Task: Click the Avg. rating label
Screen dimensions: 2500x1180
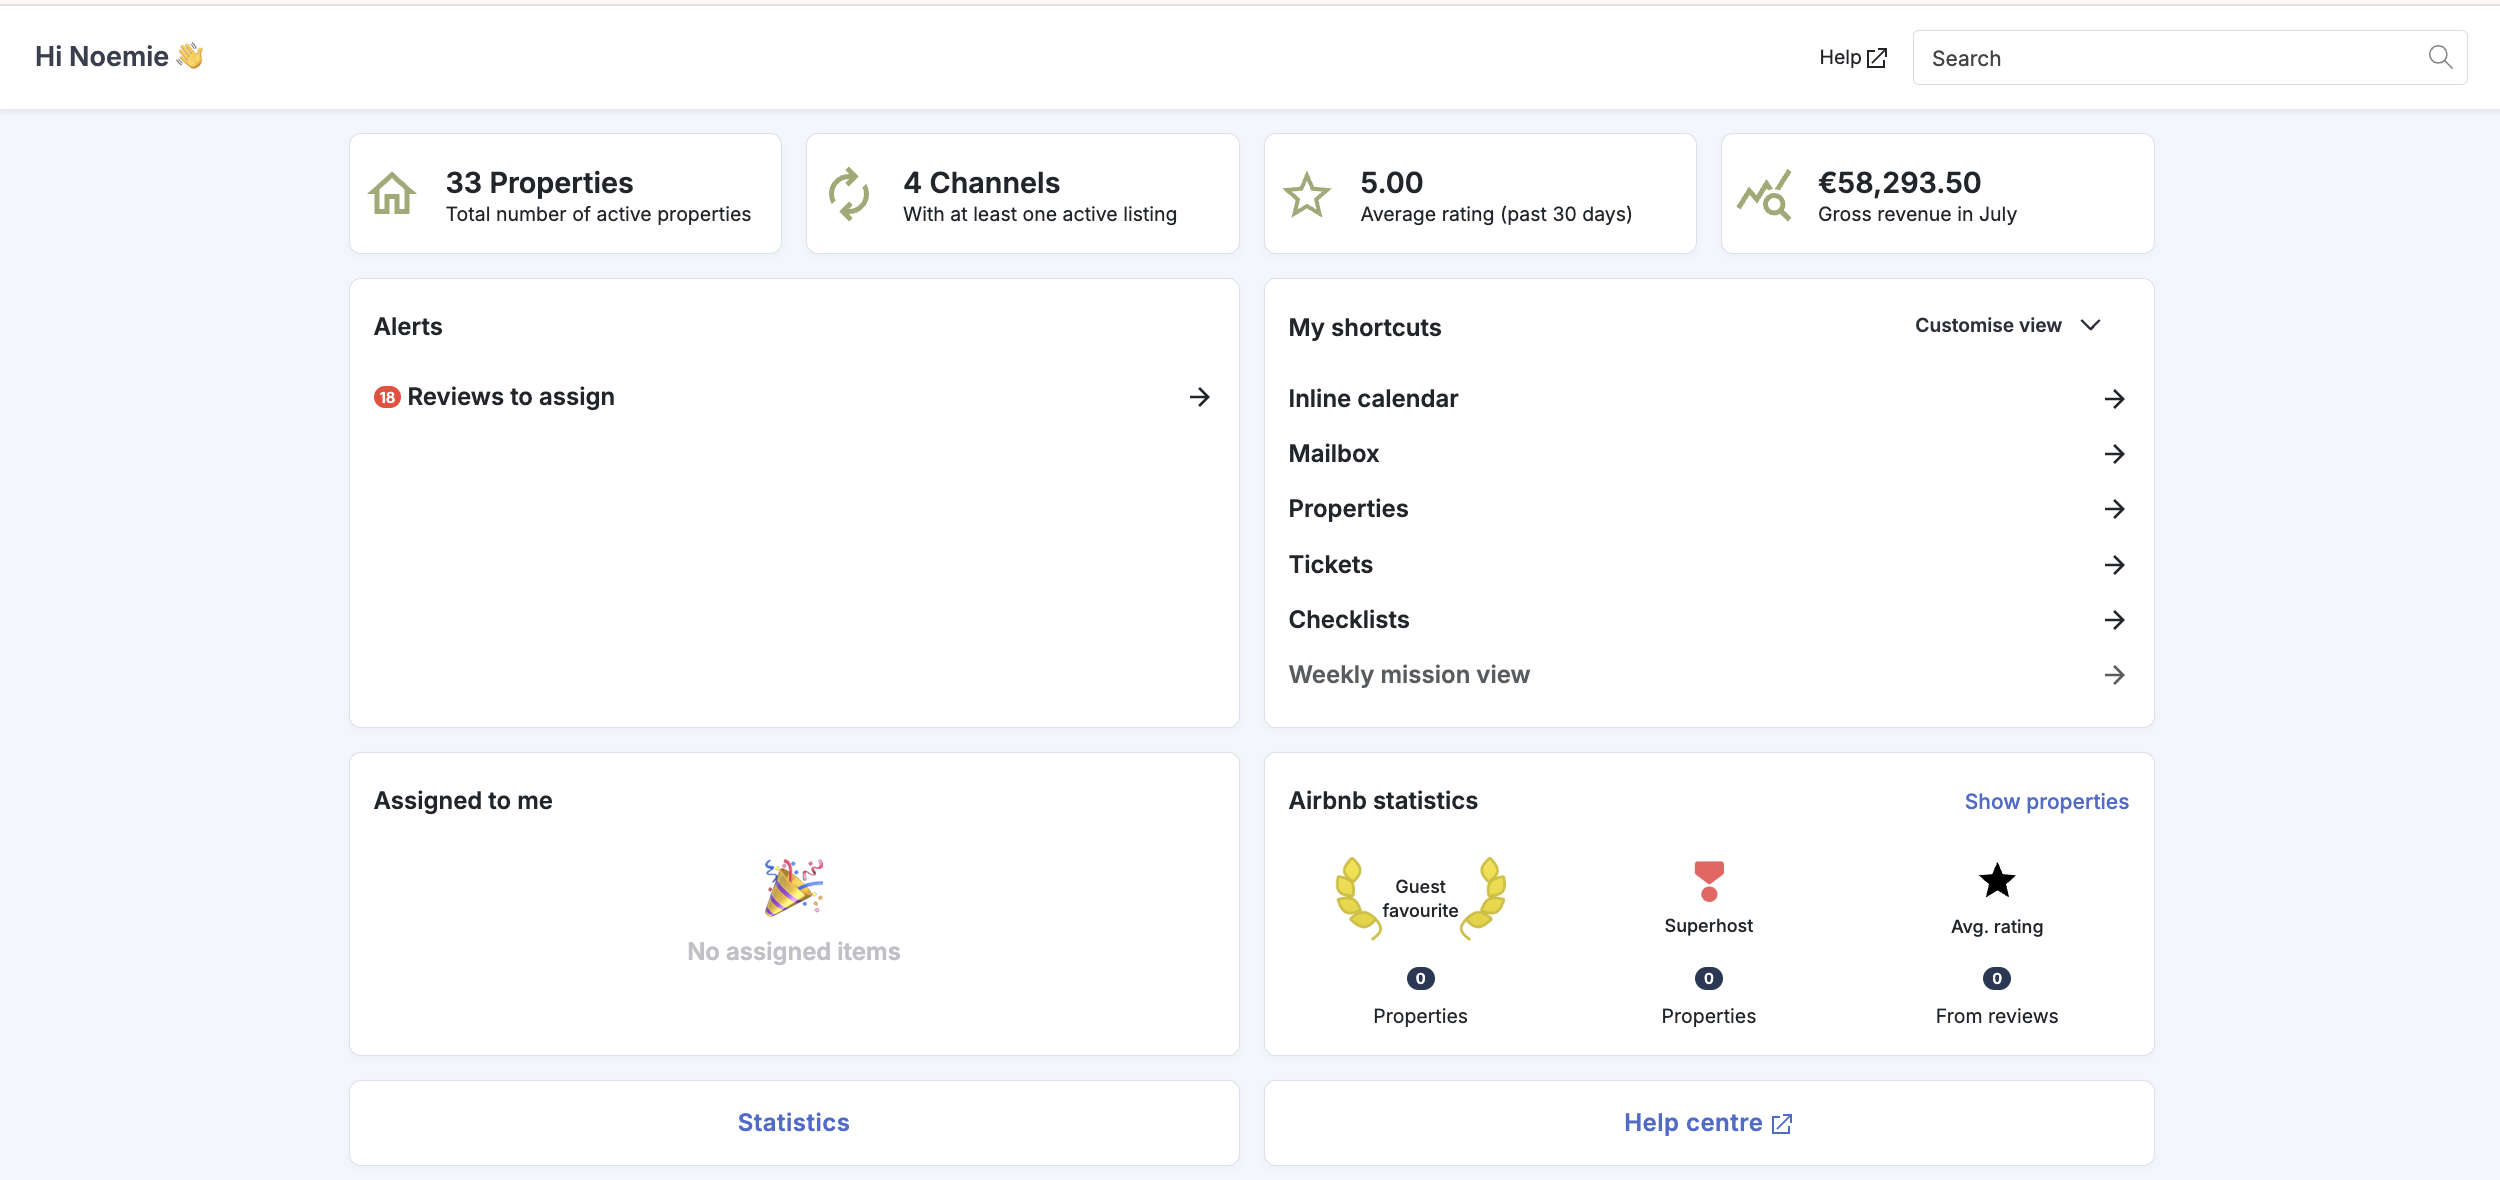Action: click(x=1997, y=927)
